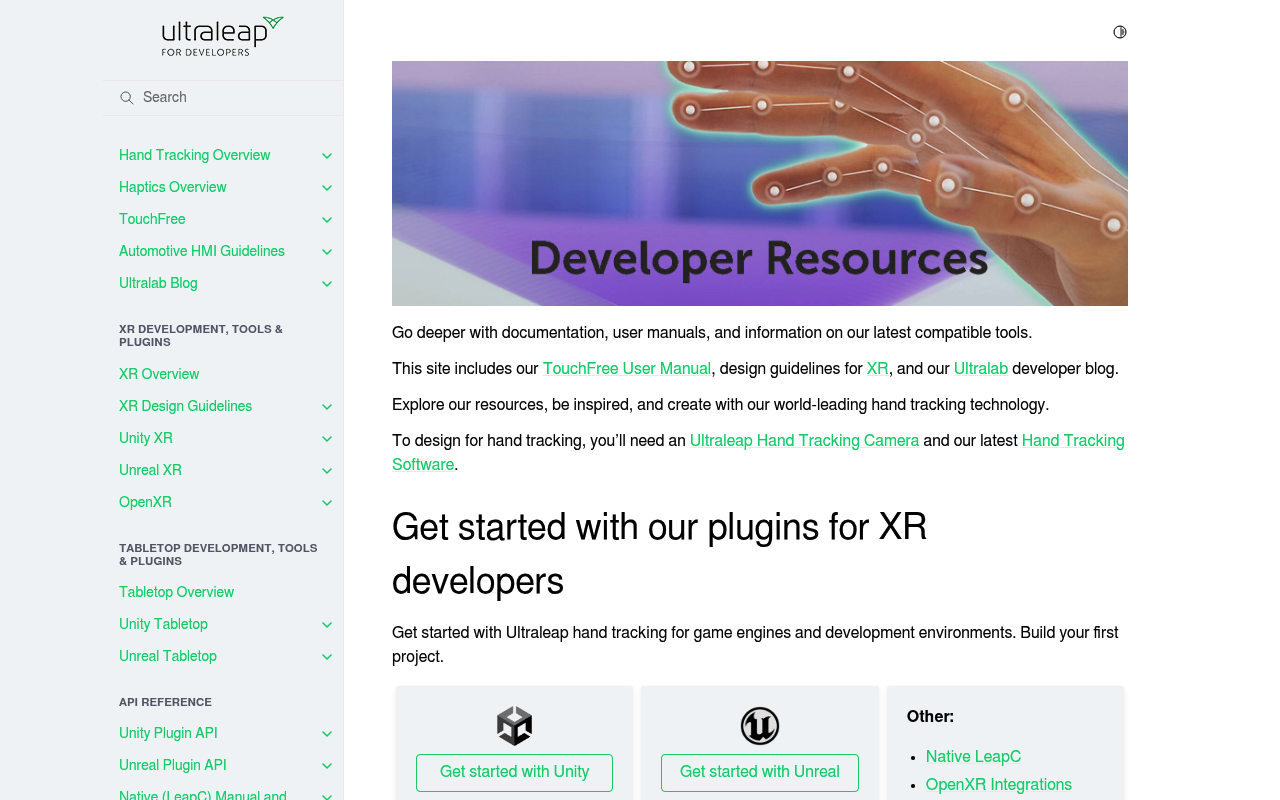Image resolution: width=1280 pixels, height=800 pixels.
Task: Click the Developer Resources banner image
Action: tap(760, 183)
